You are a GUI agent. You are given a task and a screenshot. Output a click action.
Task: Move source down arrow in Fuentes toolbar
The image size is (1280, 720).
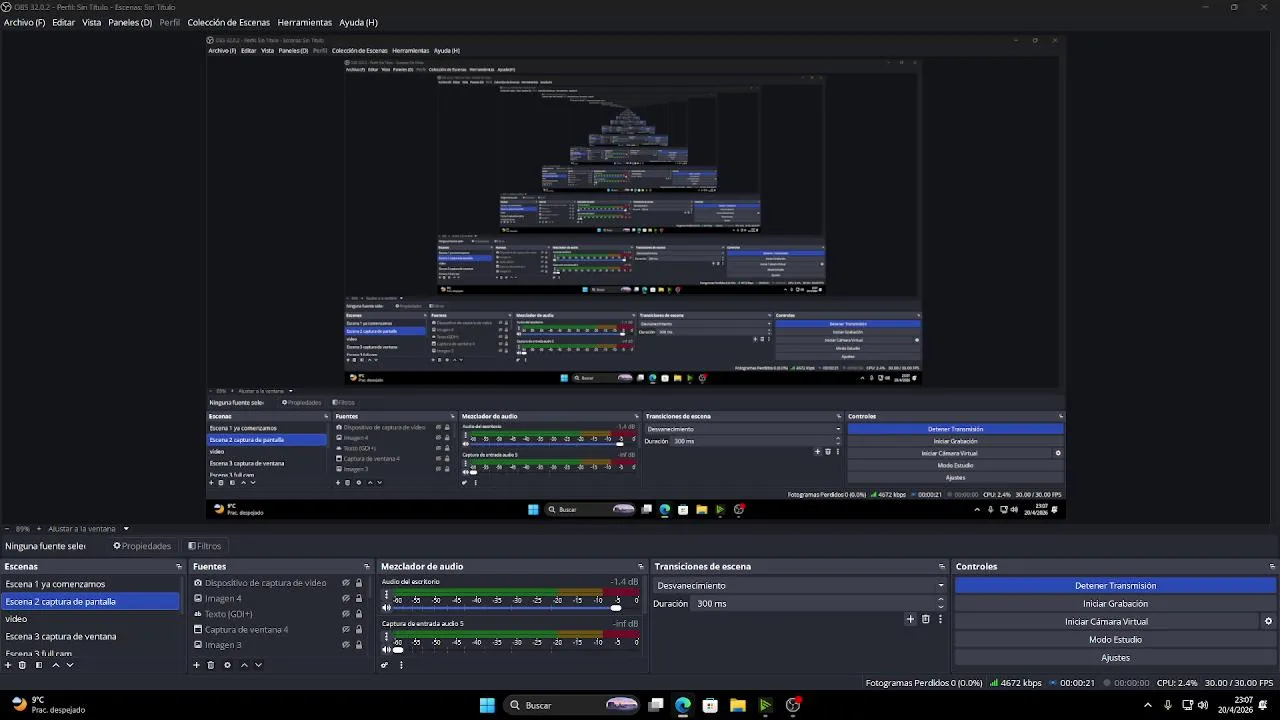click(258, 665)
